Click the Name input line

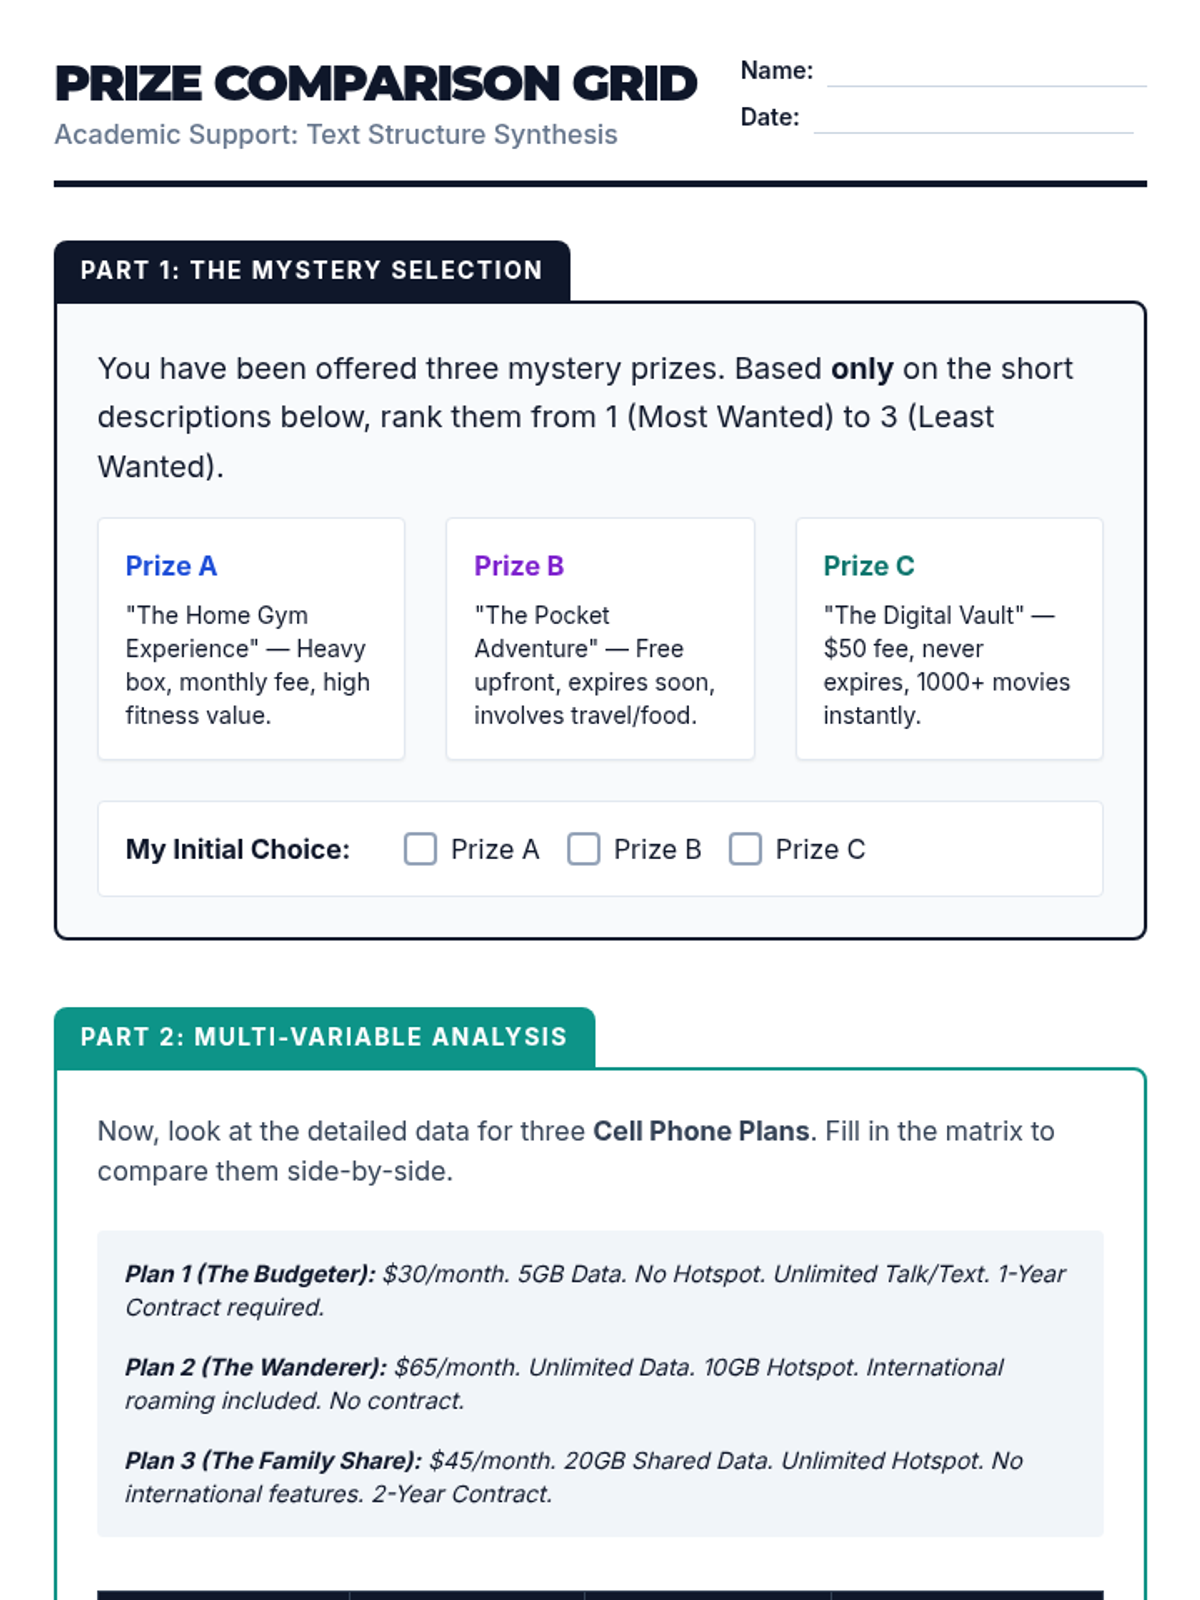point(986,73)
